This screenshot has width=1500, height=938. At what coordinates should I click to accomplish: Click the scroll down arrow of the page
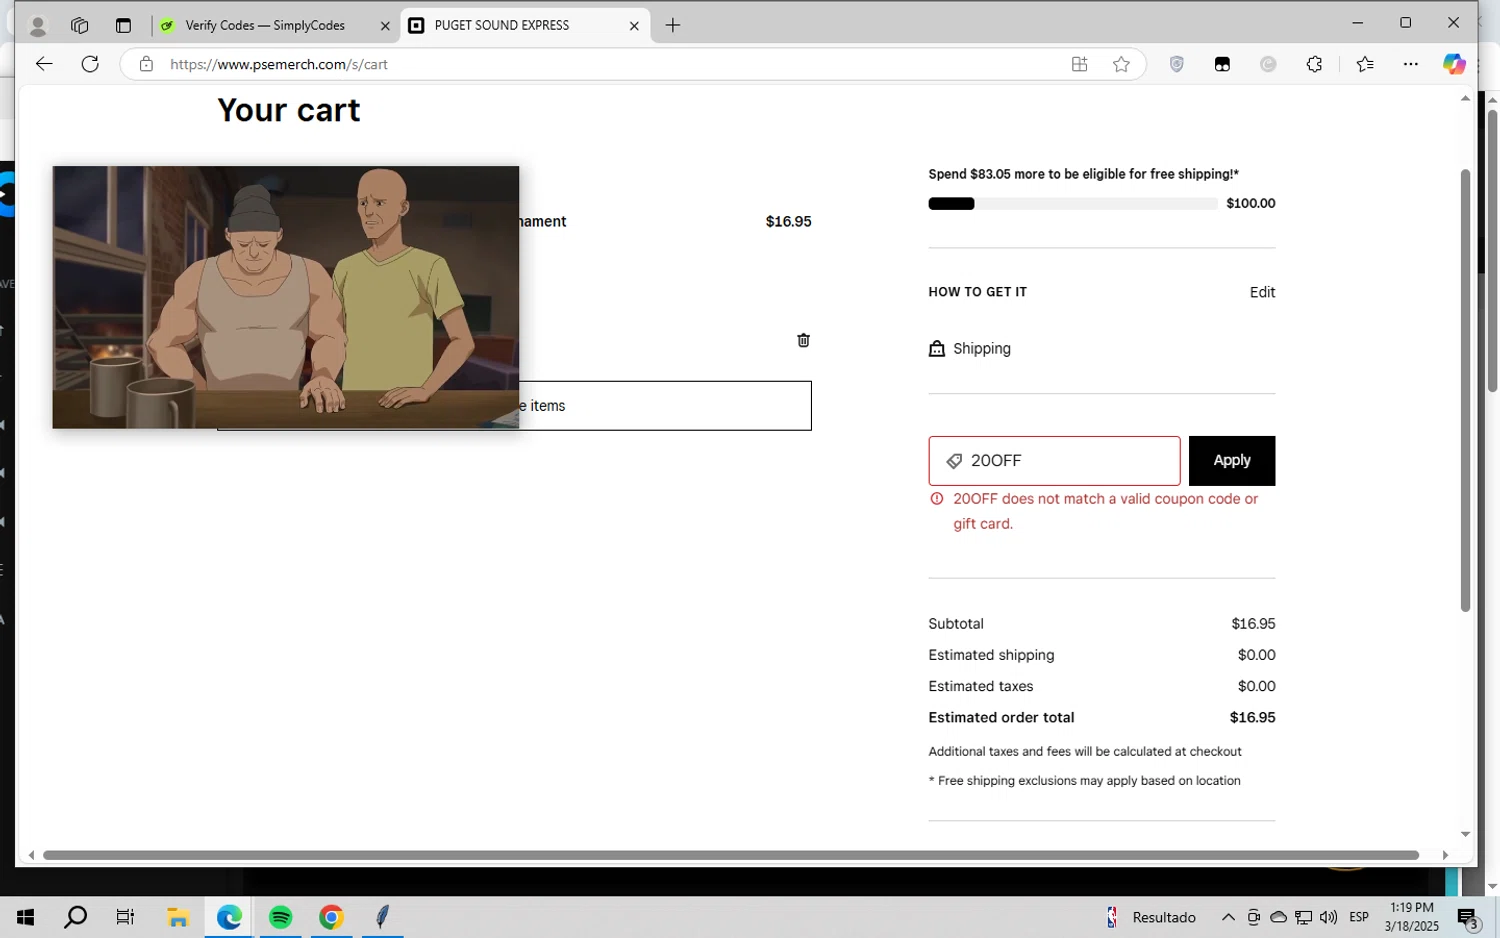point(1465,834)
